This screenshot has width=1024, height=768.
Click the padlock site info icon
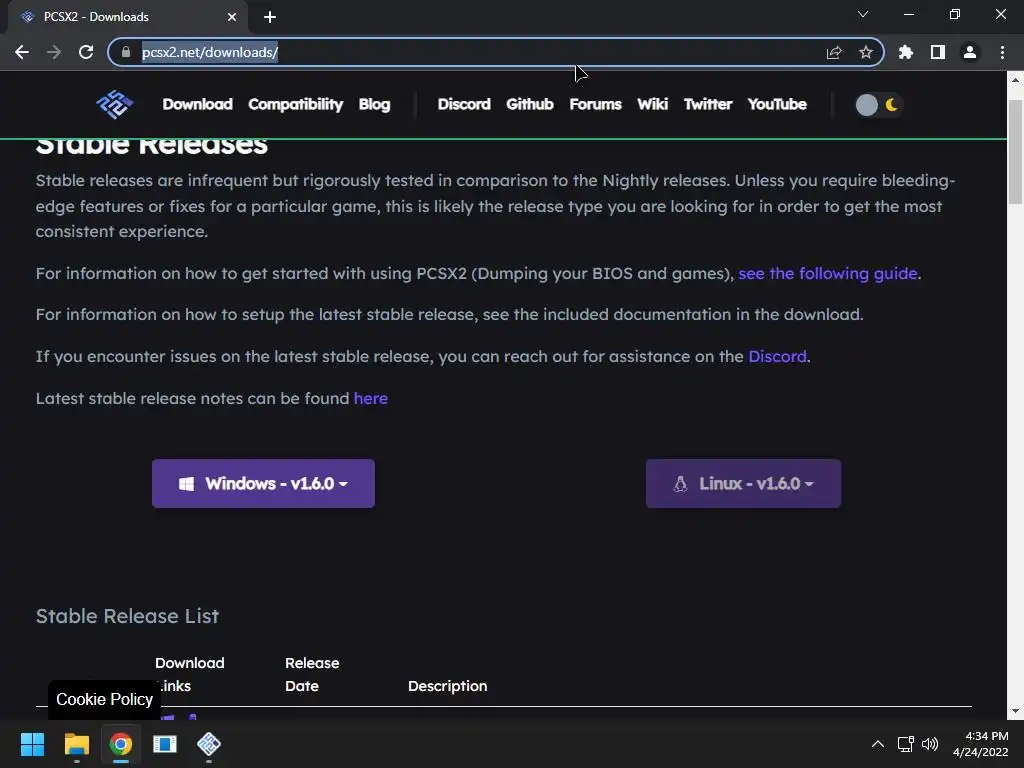coord(126,52)
